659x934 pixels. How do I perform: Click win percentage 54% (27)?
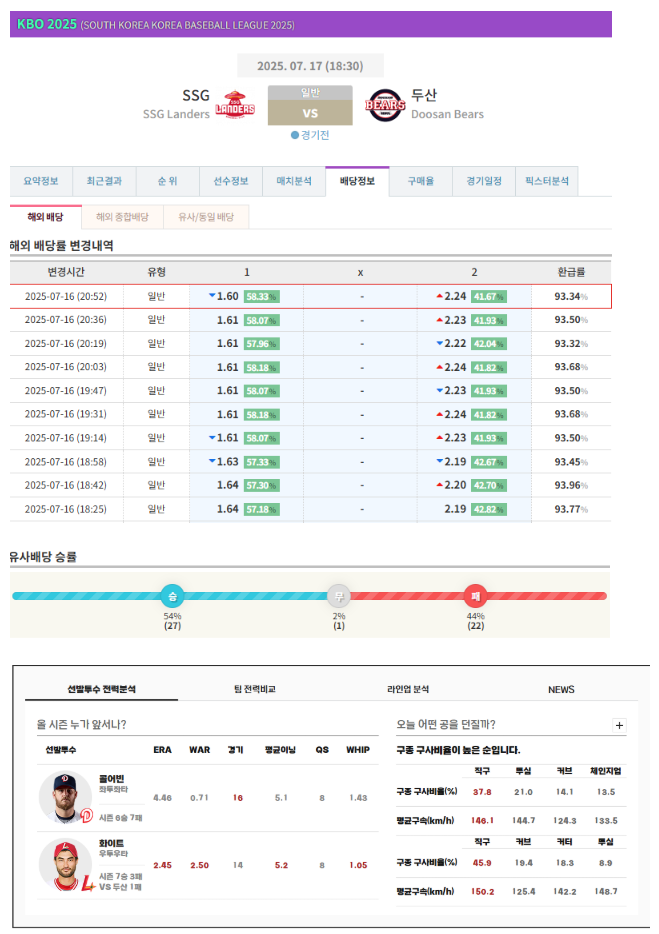(x=172, y=621)
